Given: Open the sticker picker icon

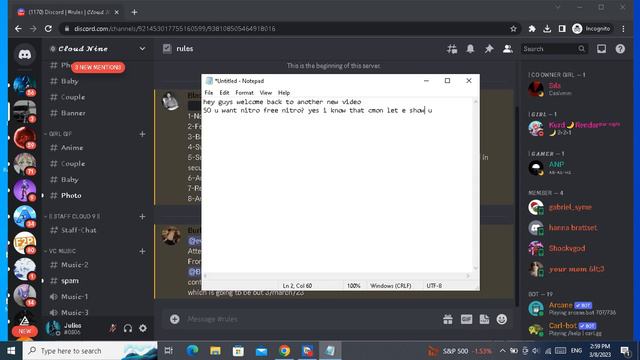Looking at the screenshot, I should tap(484, 319).
